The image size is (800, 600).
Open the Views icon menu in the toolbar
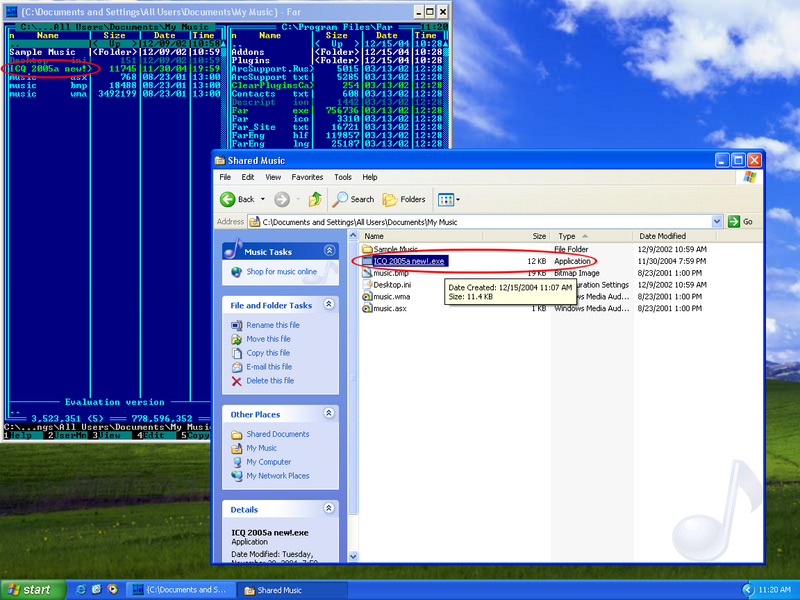point(446,199)
